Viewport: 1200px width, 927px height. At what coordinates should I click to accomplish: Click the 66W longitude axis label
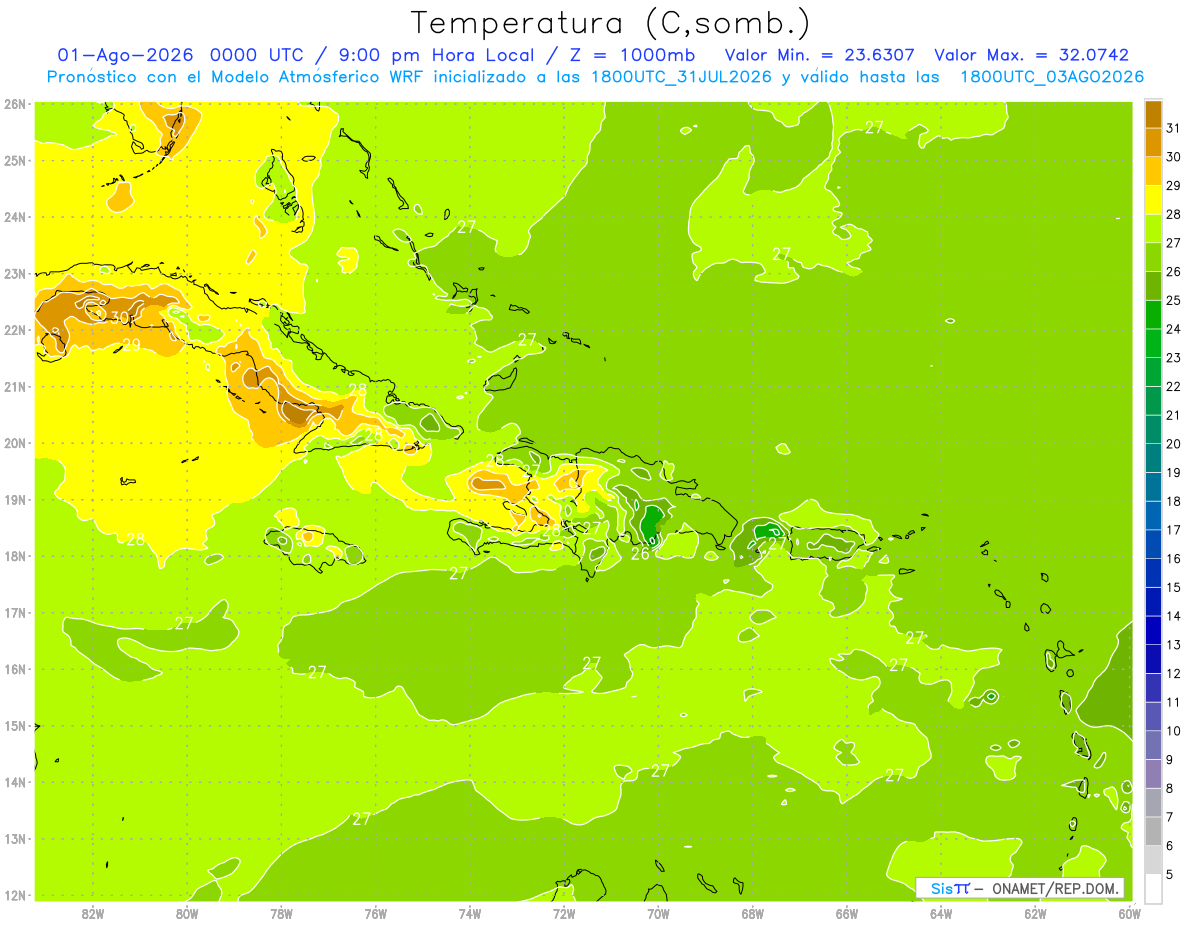847,913
